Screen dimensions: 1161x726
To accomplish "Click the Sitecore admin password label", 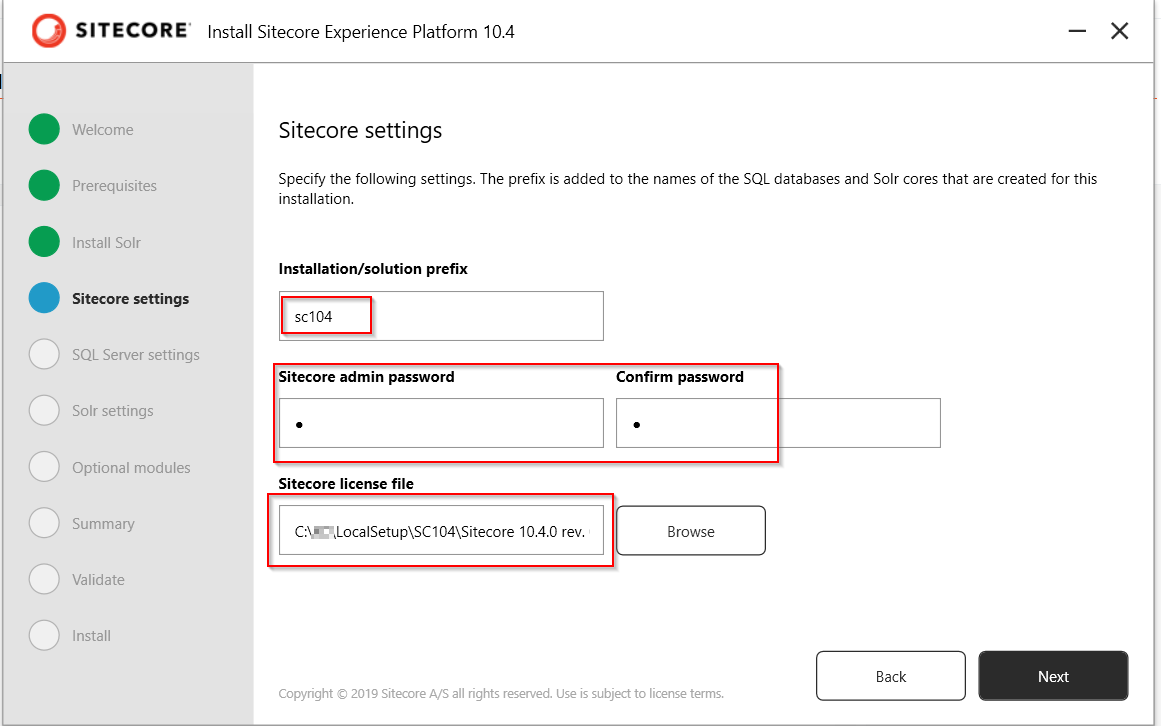I will 367,377.
